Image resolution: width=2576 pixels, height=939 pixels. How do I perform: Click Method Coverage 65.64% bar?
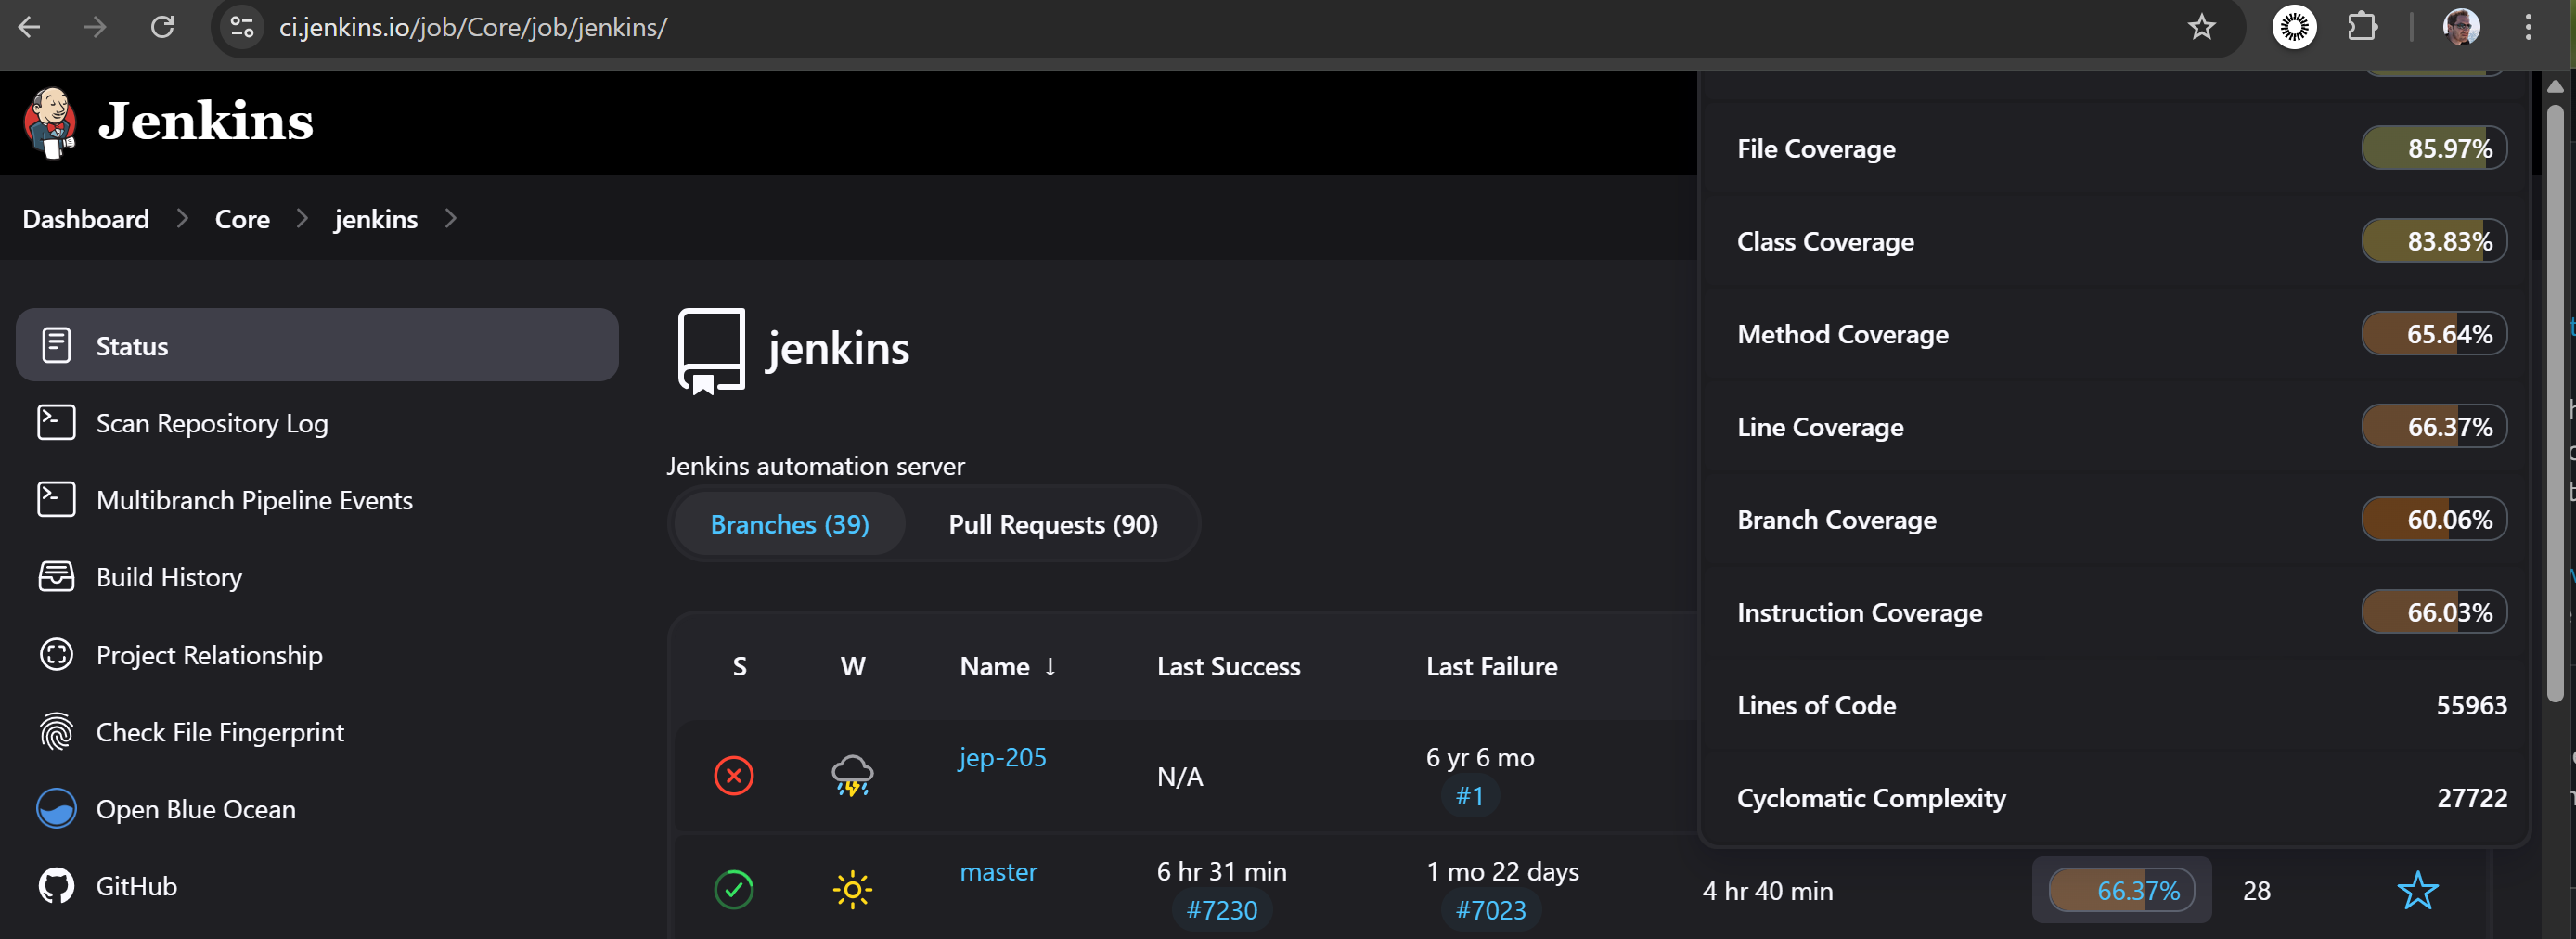tap(2434, 334)
